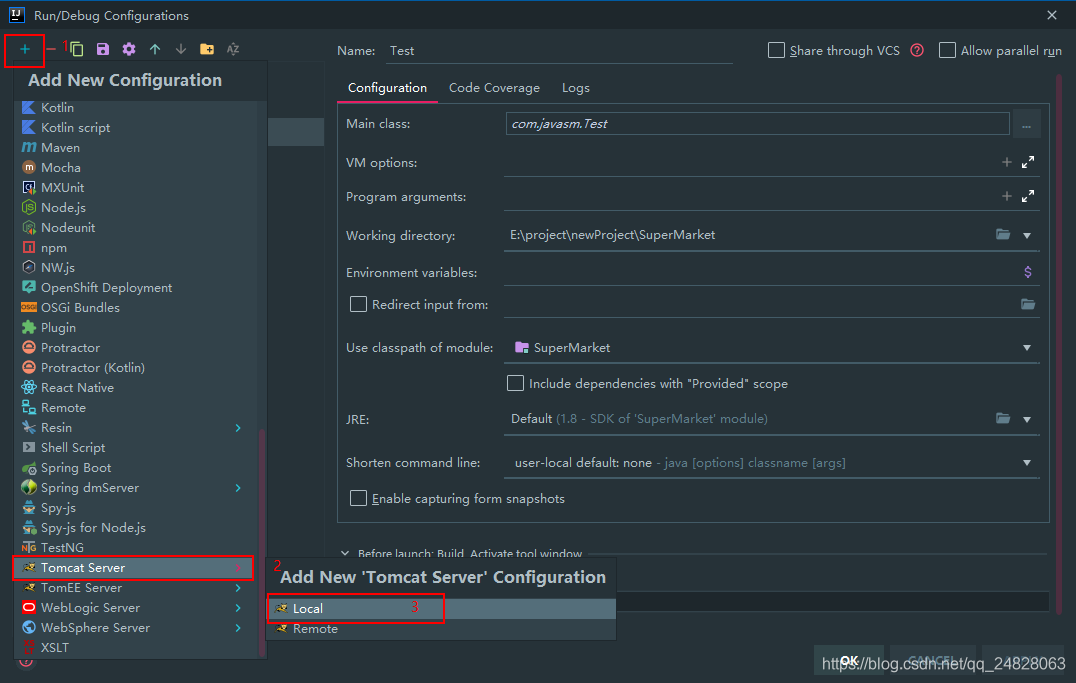
Task: Expand the WebLogic Server submenu arrow
Action: click(x=238, y=607)
